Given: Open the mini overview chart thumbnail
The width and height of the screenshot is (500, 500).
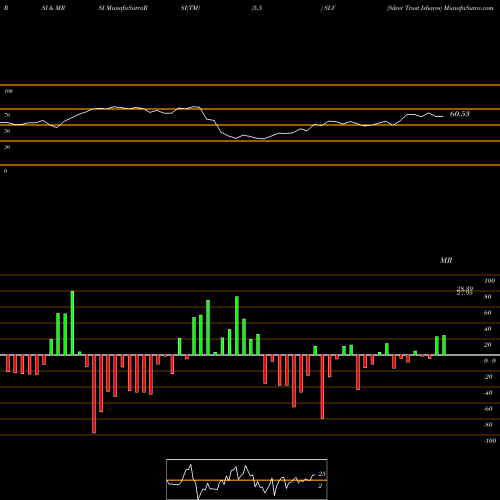Looking at the screenshot, I should click(x=247, y=479).
